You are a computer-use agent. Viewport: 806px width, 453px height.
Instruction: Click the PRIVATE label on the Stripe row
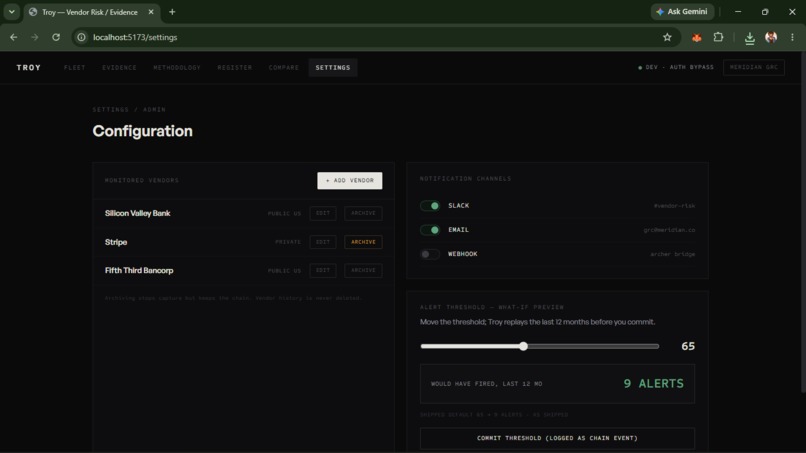288,242
